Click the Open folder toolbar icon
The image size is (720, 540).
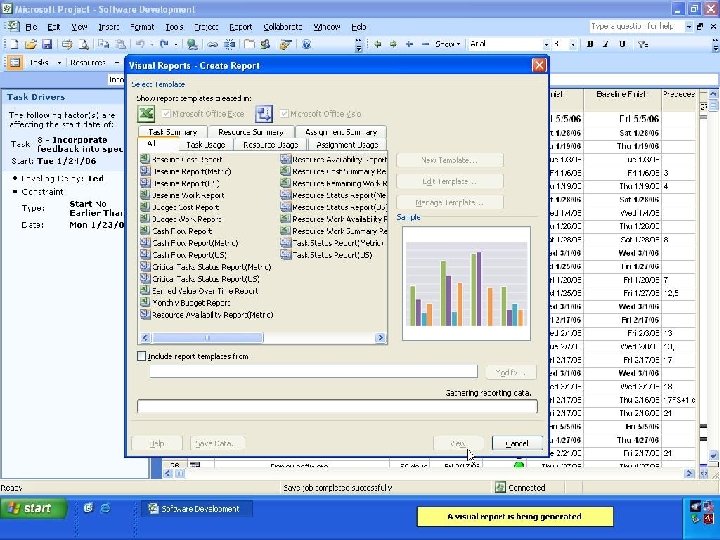[31, 44]
